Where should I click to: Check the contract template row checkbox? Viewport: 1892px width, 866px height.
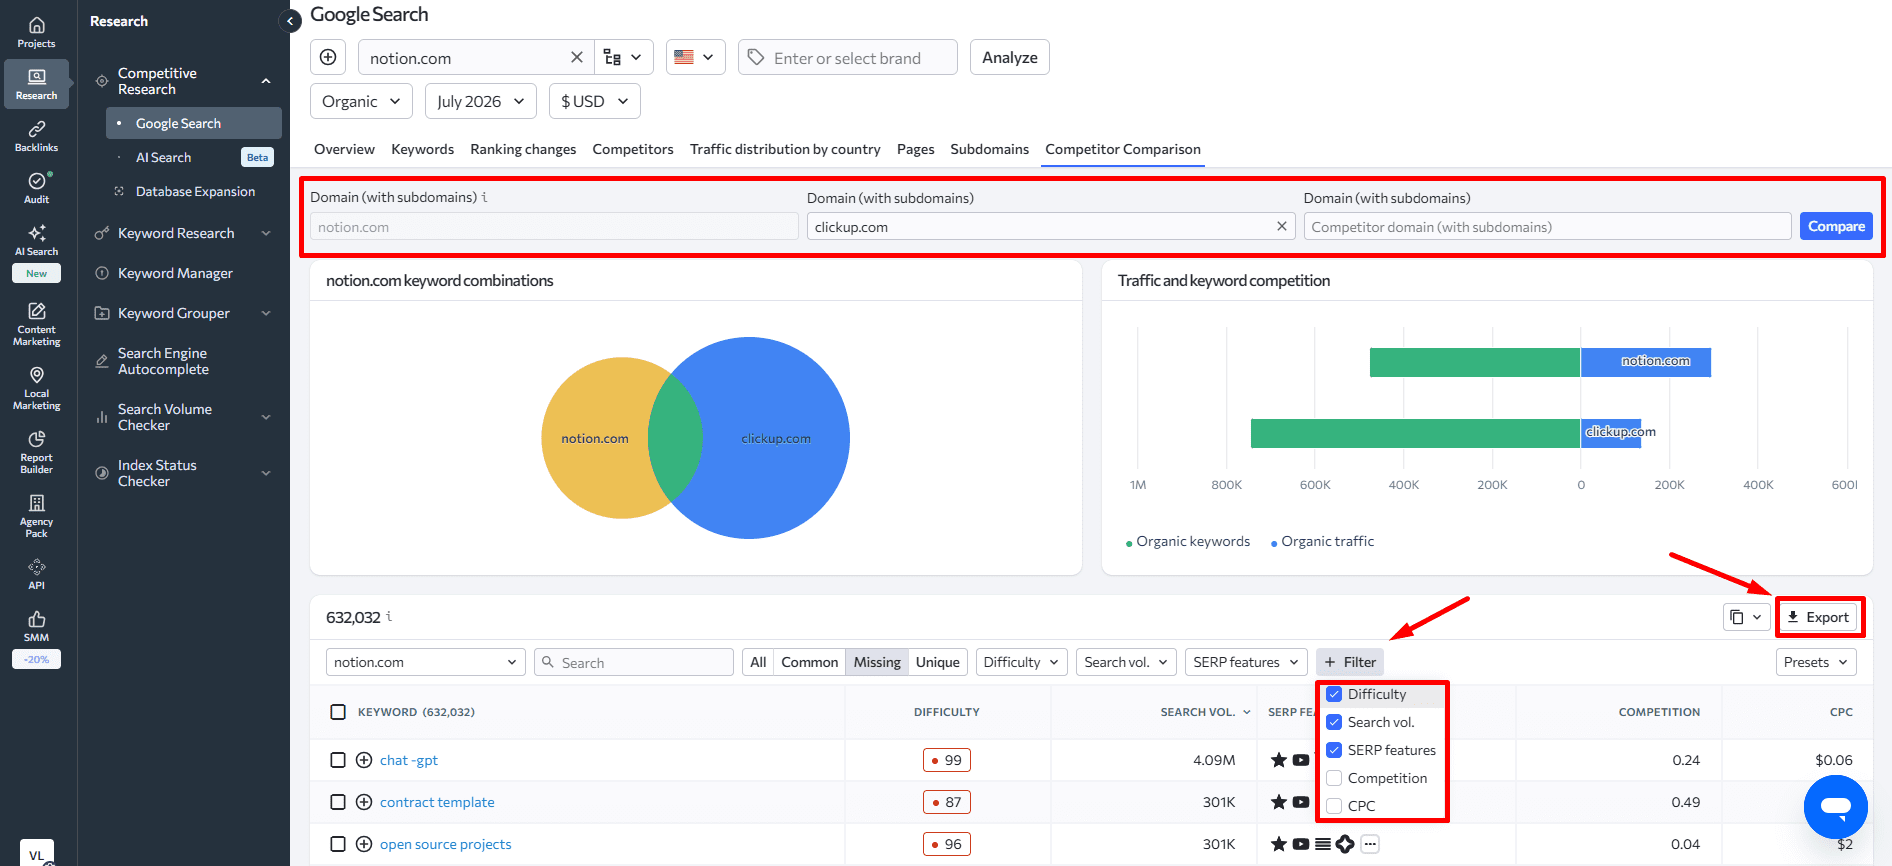point(338,802)
